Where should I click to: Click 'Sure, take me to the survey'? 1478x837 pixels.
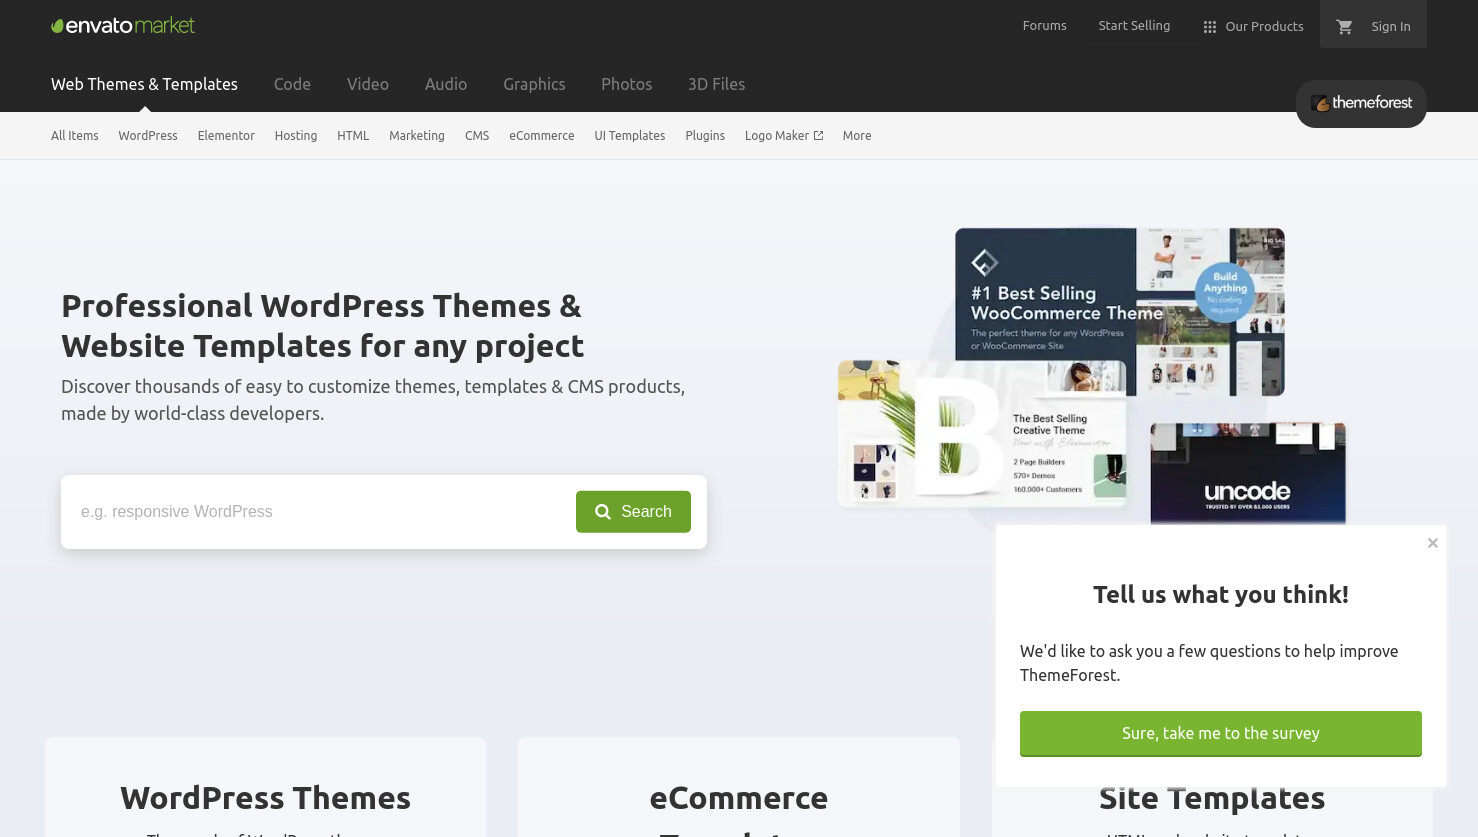(x=1221, y=734)
